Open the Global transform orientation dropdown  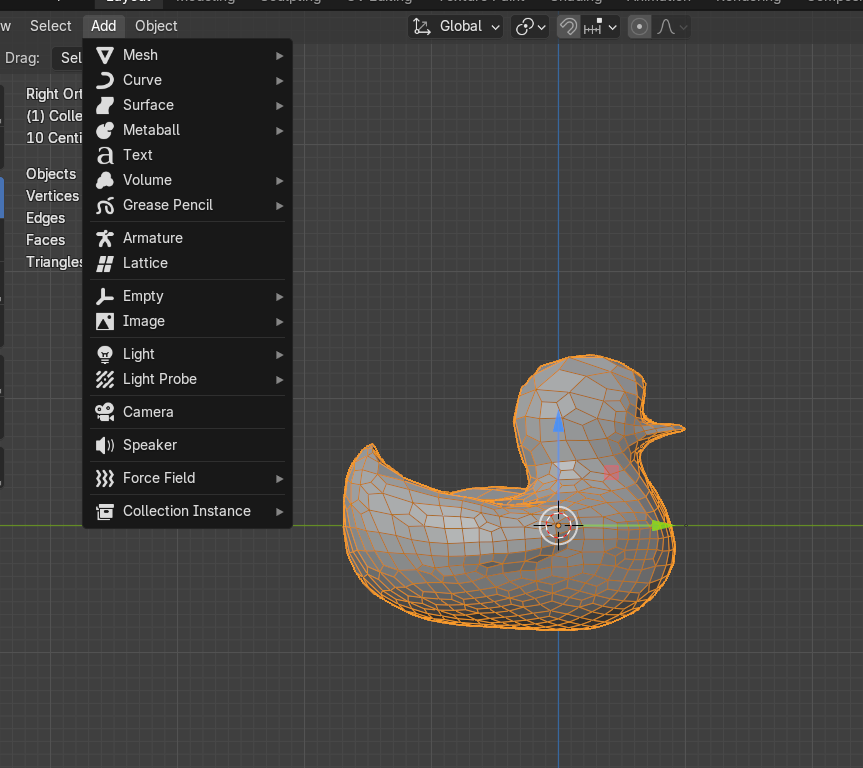pyautogui.click(x=456, y=26)
